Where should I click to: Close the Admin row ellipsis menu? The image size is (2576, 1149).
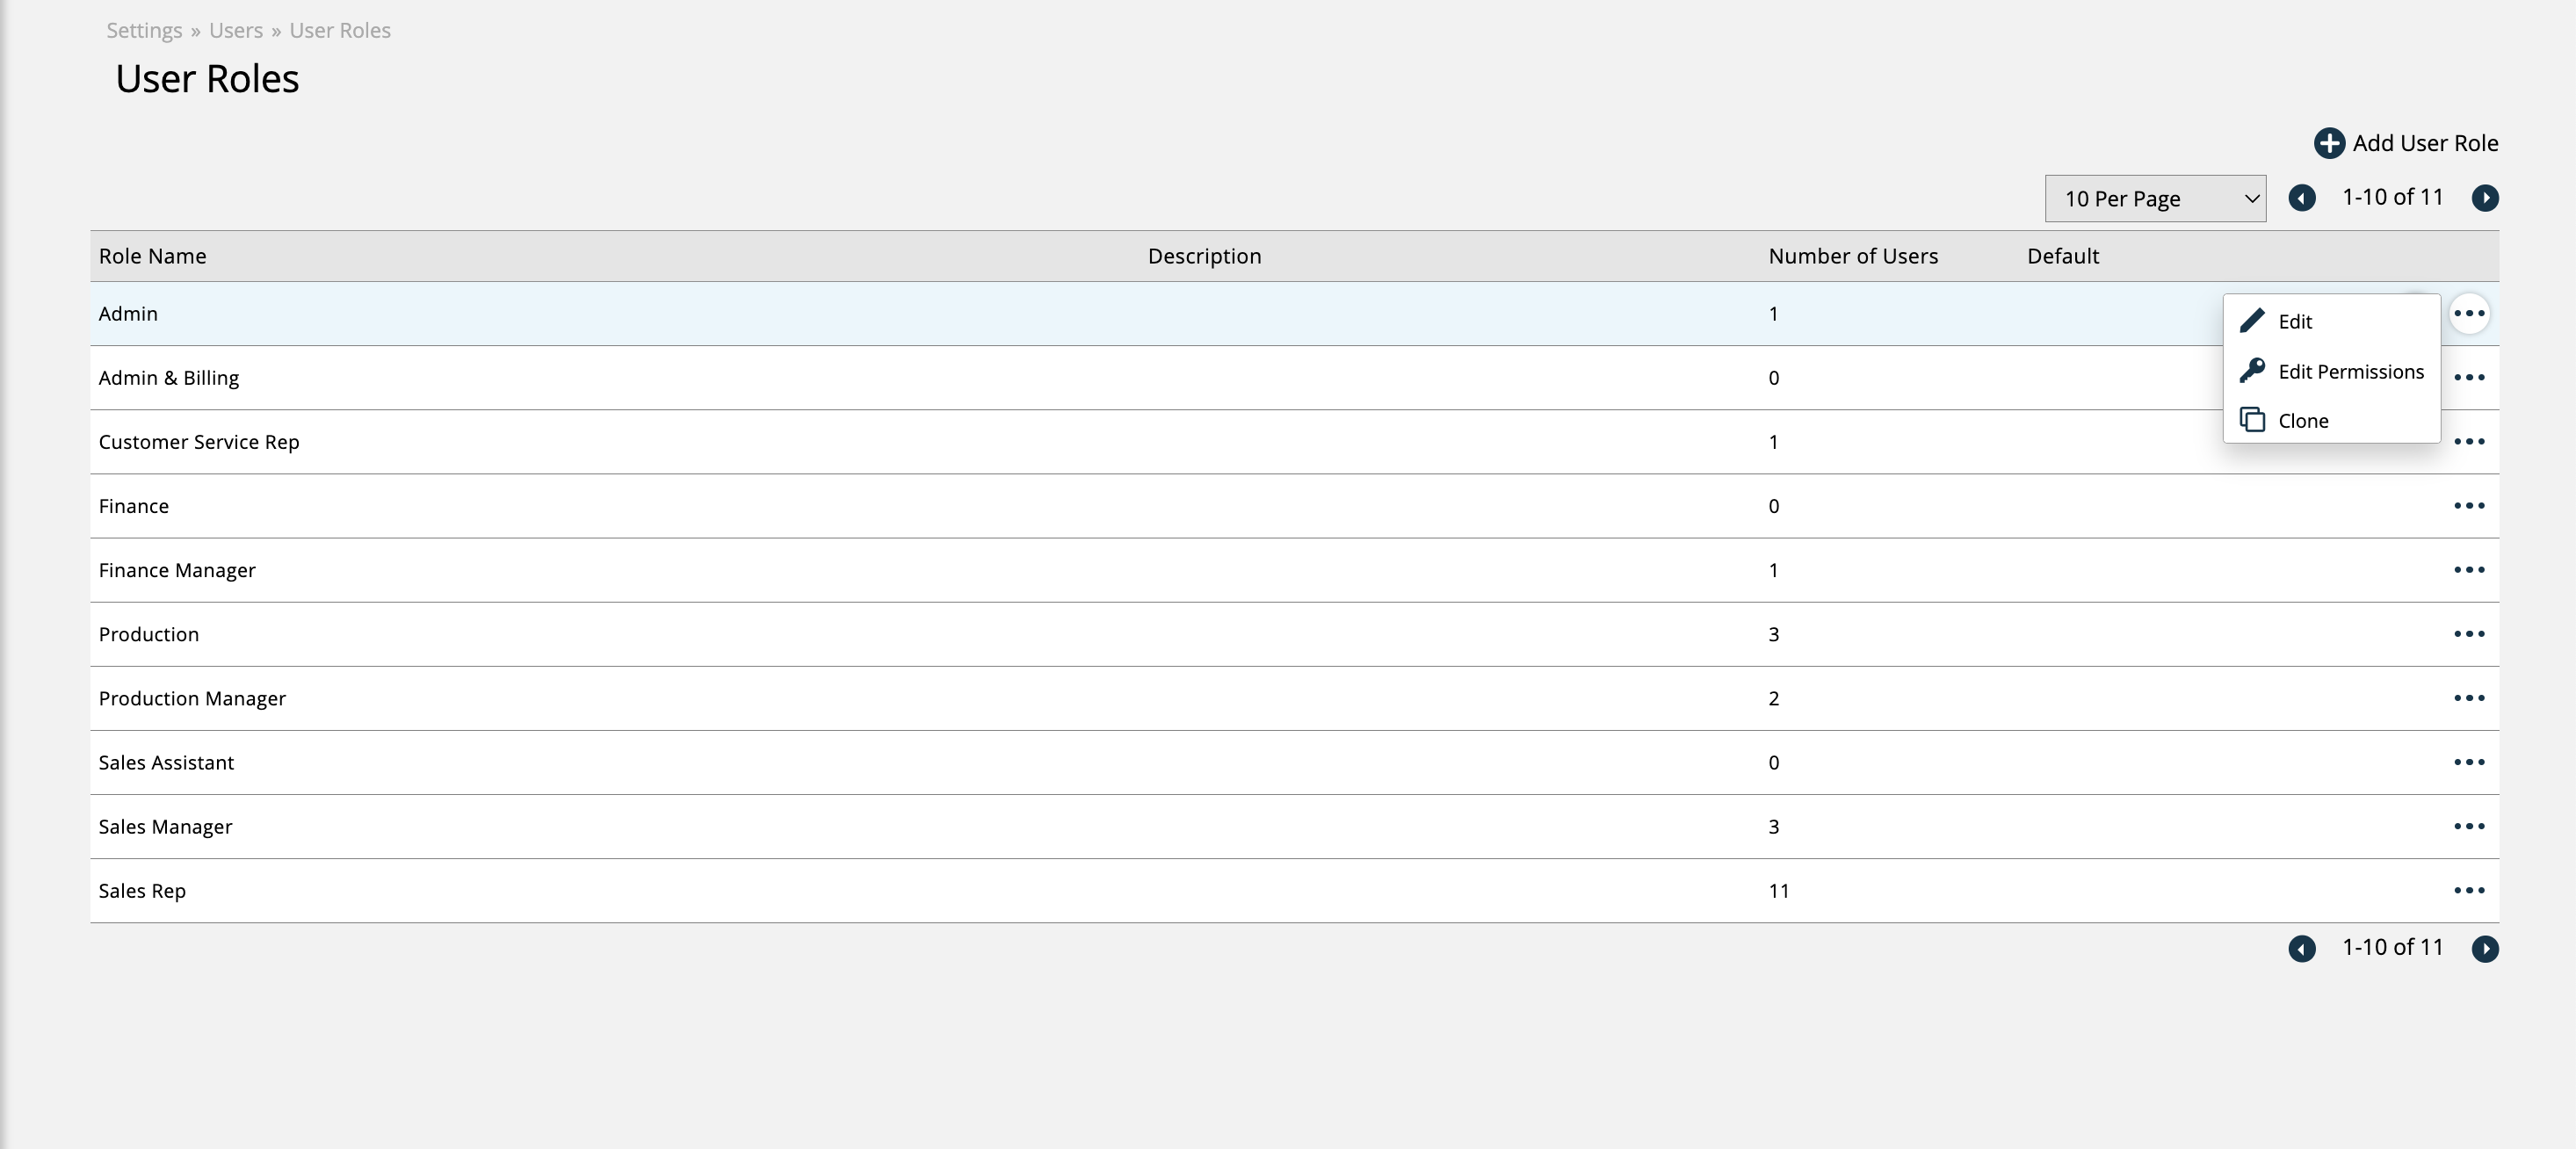tap(2469, 314)
